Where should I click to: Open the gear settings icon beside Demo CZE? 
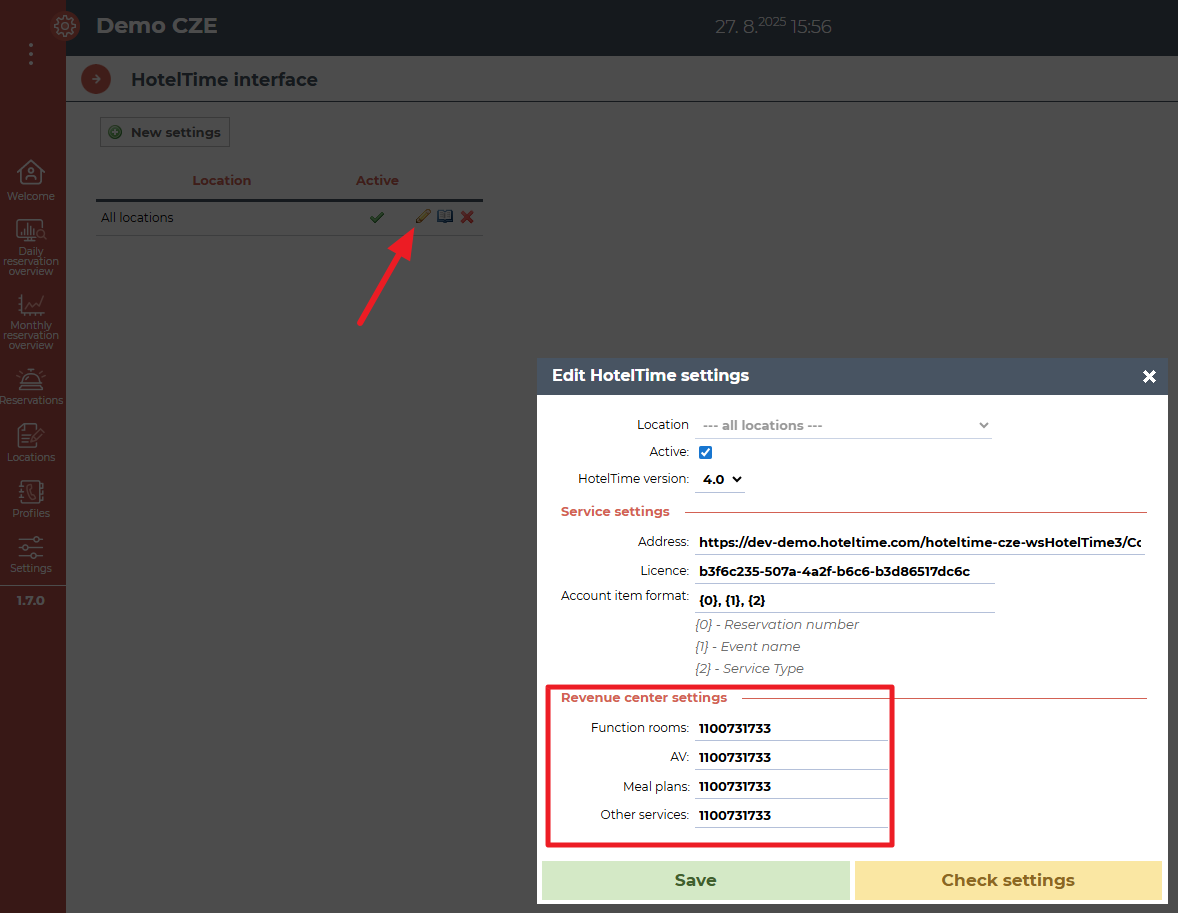[65, 26]
